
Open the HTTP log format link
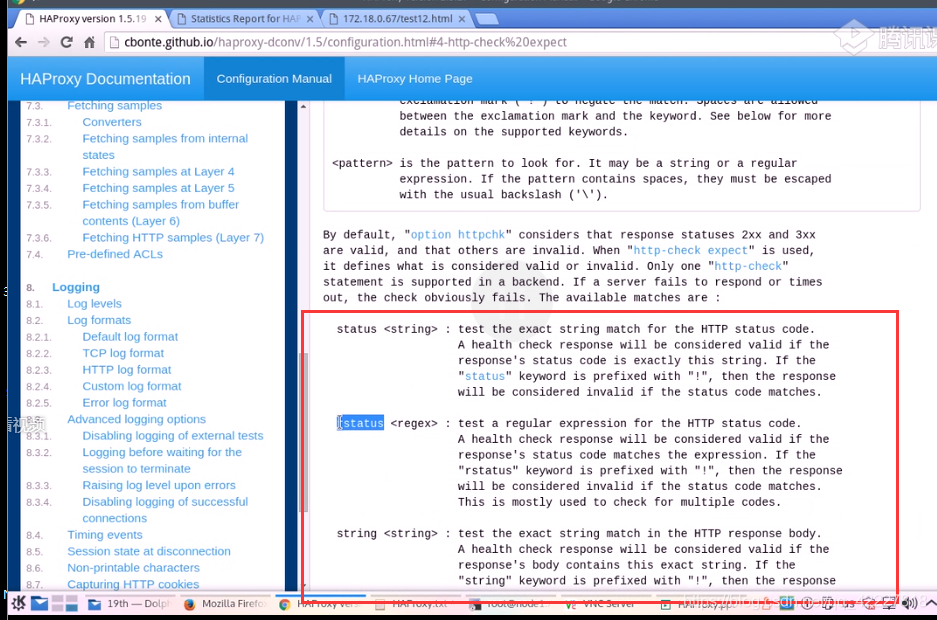(127, 370)
